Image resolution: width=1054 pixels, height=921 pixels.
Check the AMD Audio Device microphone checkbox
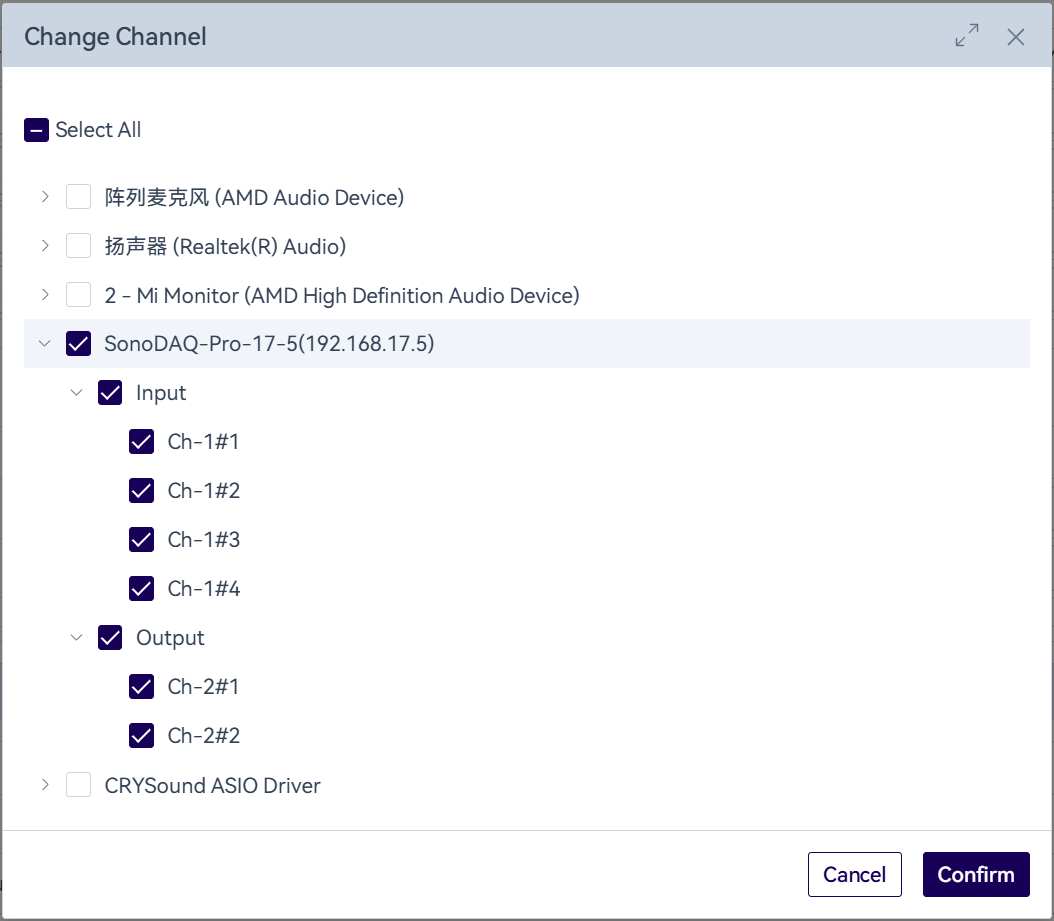[78, 197]
